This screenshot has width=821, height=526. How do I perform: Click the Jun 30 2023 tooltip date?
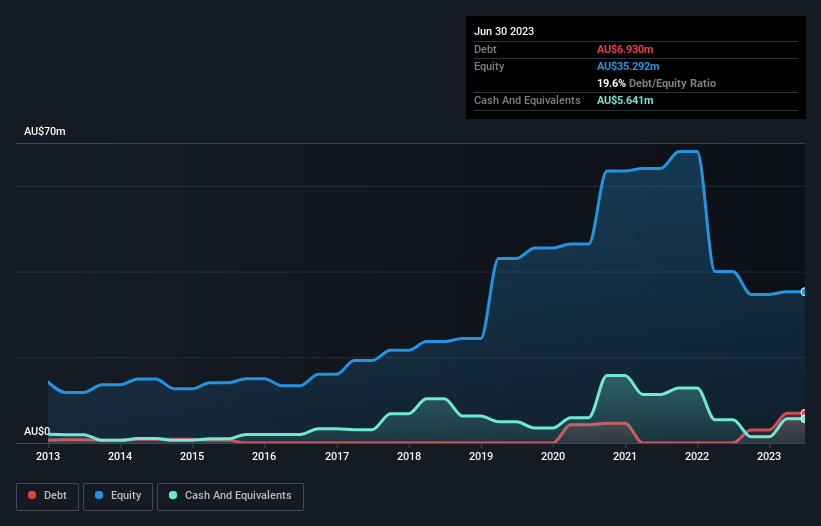[504, 31]
